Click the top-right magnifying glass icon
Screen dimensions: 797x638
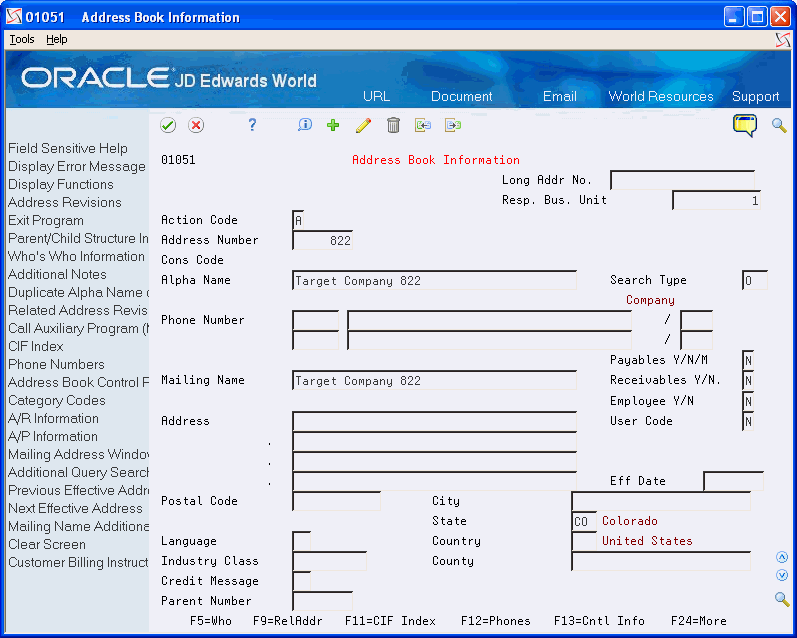click(x=779, y=125)
